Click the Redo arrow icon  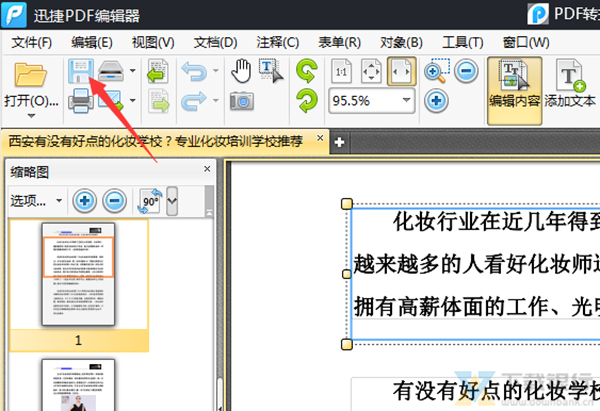point(194,101)
